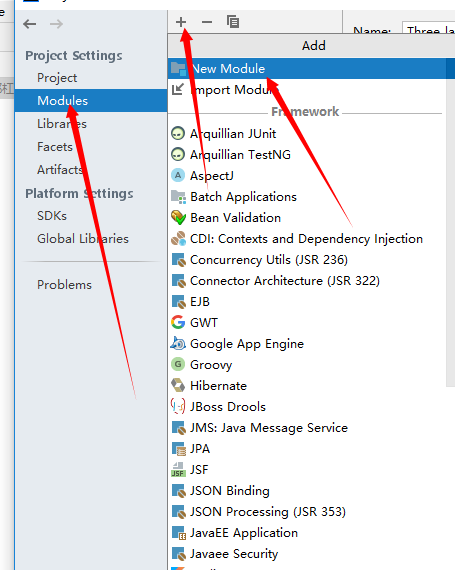Open Global Libraries section
455x570 pixels.
[83, 239]
